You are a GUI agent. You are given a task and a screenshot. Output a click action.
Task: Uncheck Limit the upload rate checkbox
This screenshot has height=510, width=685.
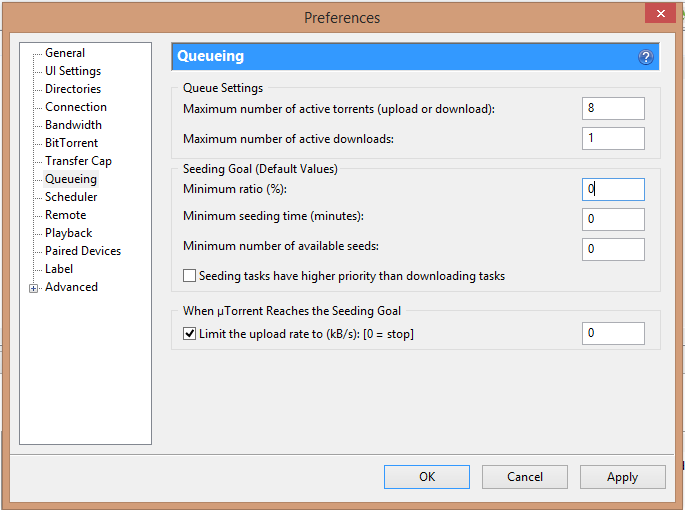[x=189, y=334]
